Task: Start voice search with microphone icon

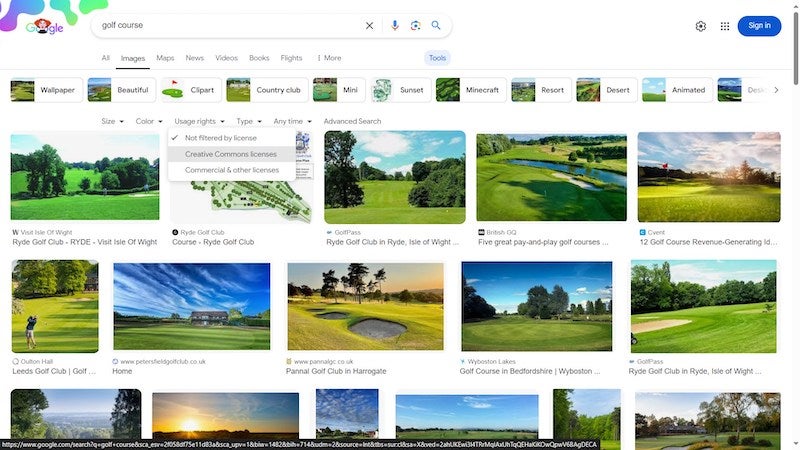Action: click(394, 26)
